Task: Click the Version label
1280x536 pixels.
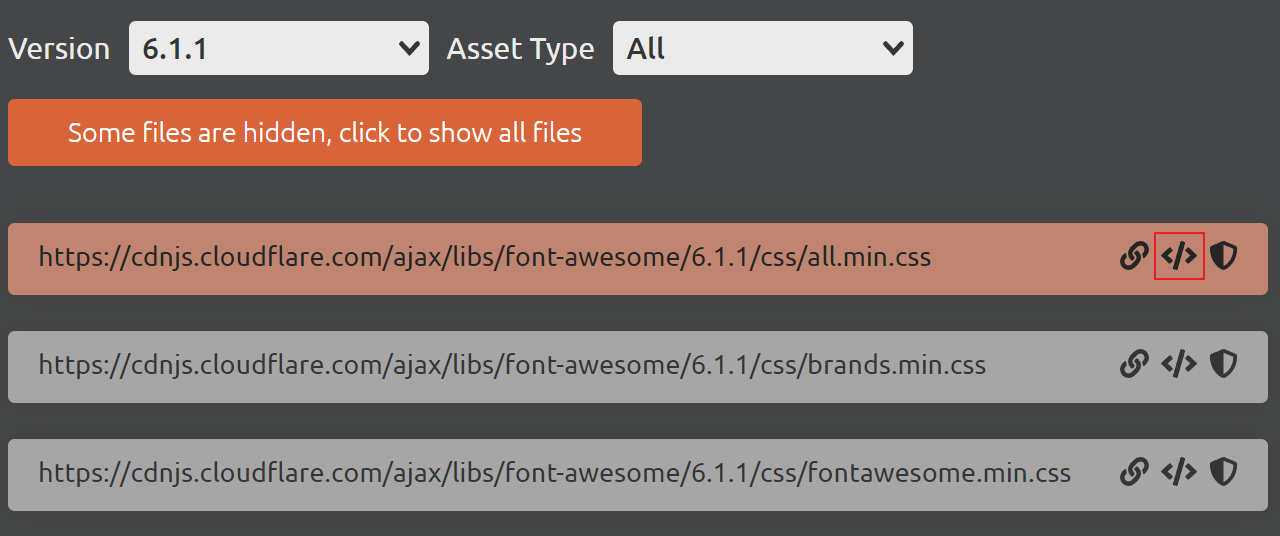Action: pos(59,48)
